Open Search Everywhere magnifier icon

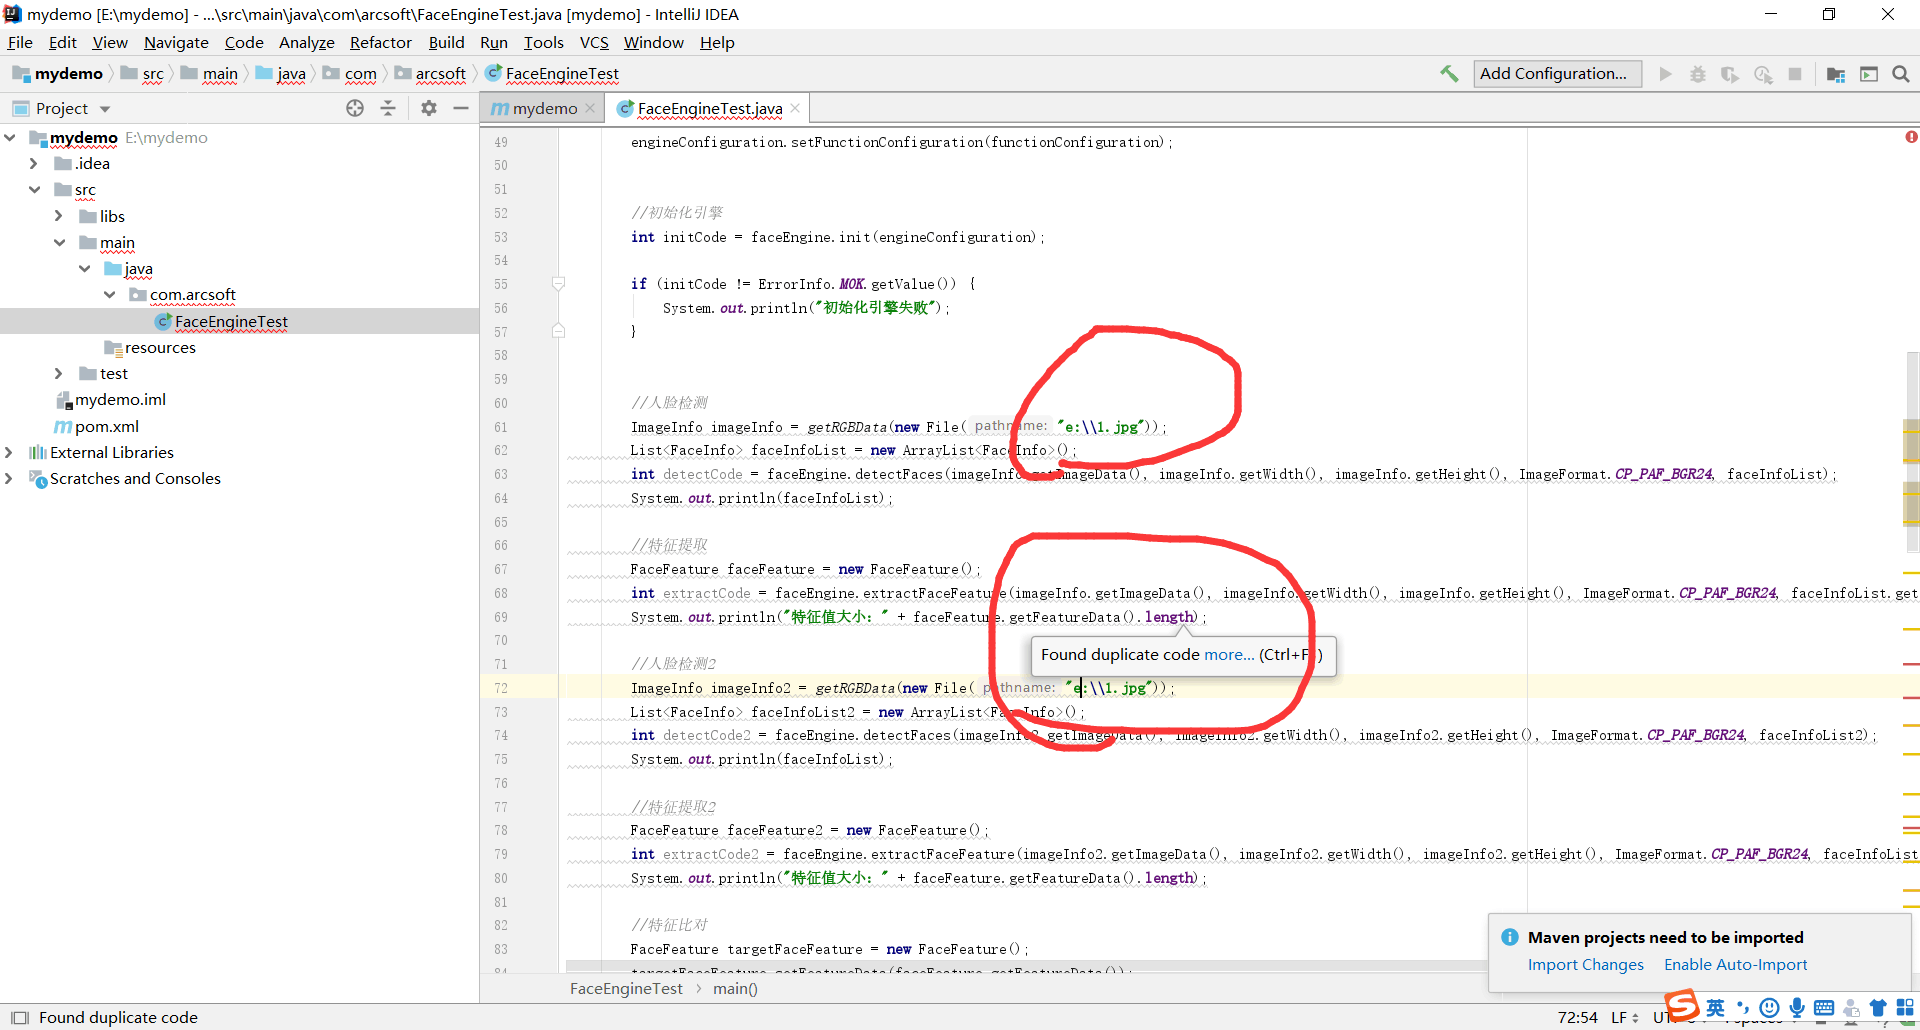1900,74
